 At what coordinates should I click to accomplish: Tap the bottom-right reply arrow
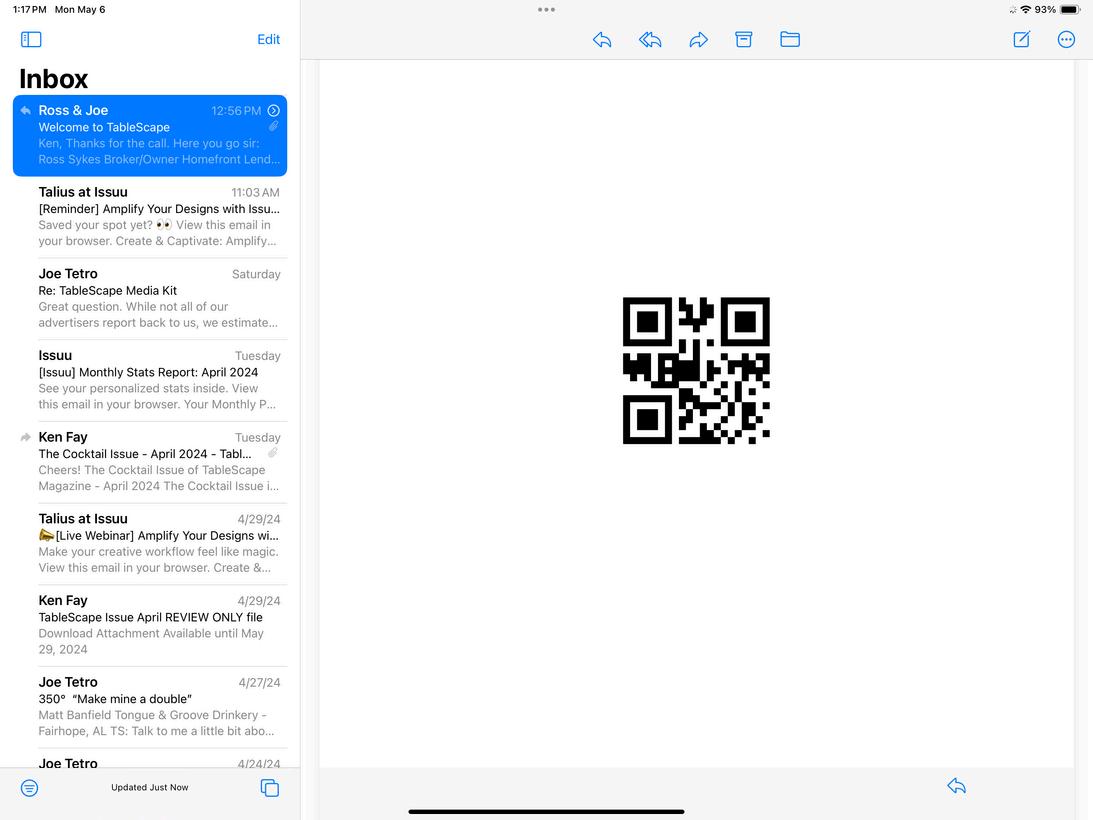click(956, 786)
